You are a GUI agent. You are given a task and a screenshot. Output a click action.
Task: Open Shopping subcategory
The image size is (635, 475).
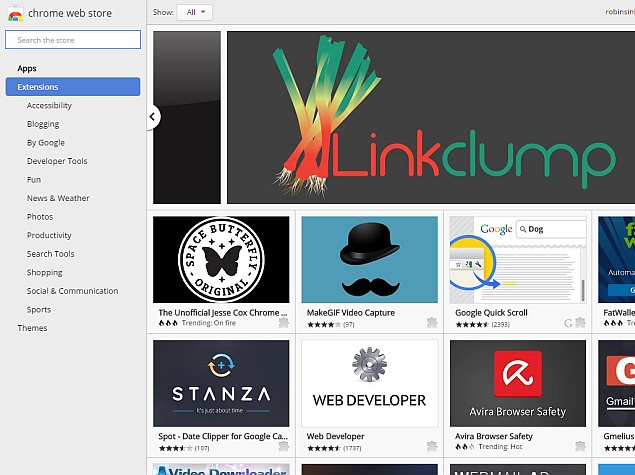[45, 273]
